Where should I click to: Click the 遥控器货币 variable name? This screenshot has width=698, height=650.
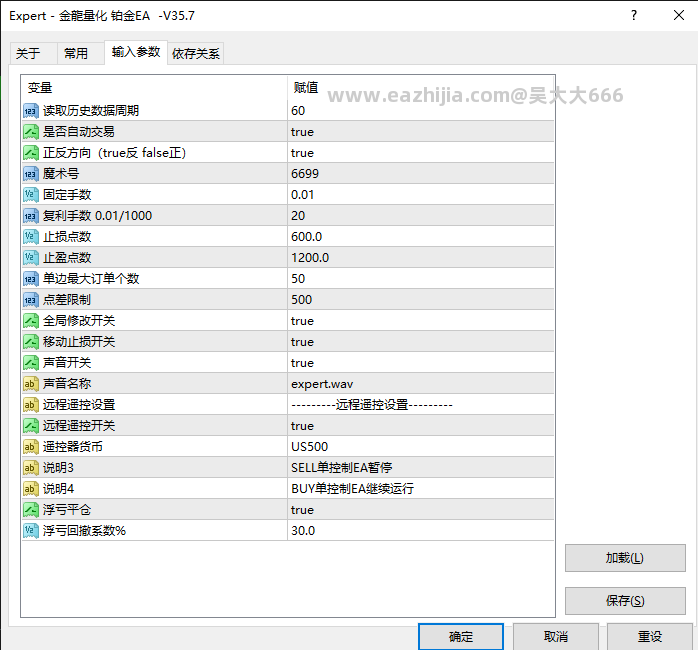pyautogui.click(x=73, y=447)
